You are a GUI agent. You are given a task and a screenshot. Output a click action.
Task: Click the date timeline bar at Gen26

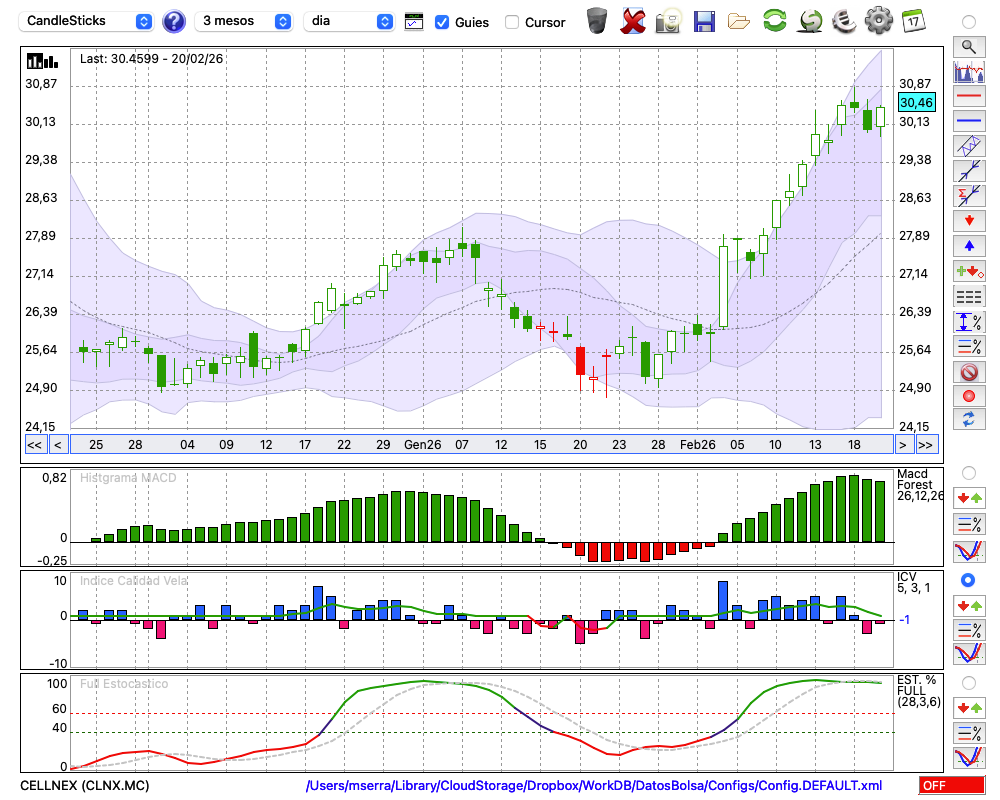[422, 444]
